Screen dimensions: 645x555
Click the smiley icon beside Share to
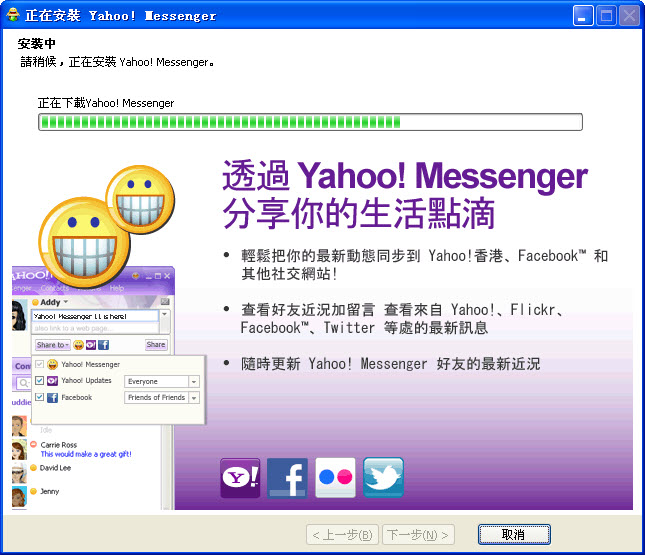79,345
